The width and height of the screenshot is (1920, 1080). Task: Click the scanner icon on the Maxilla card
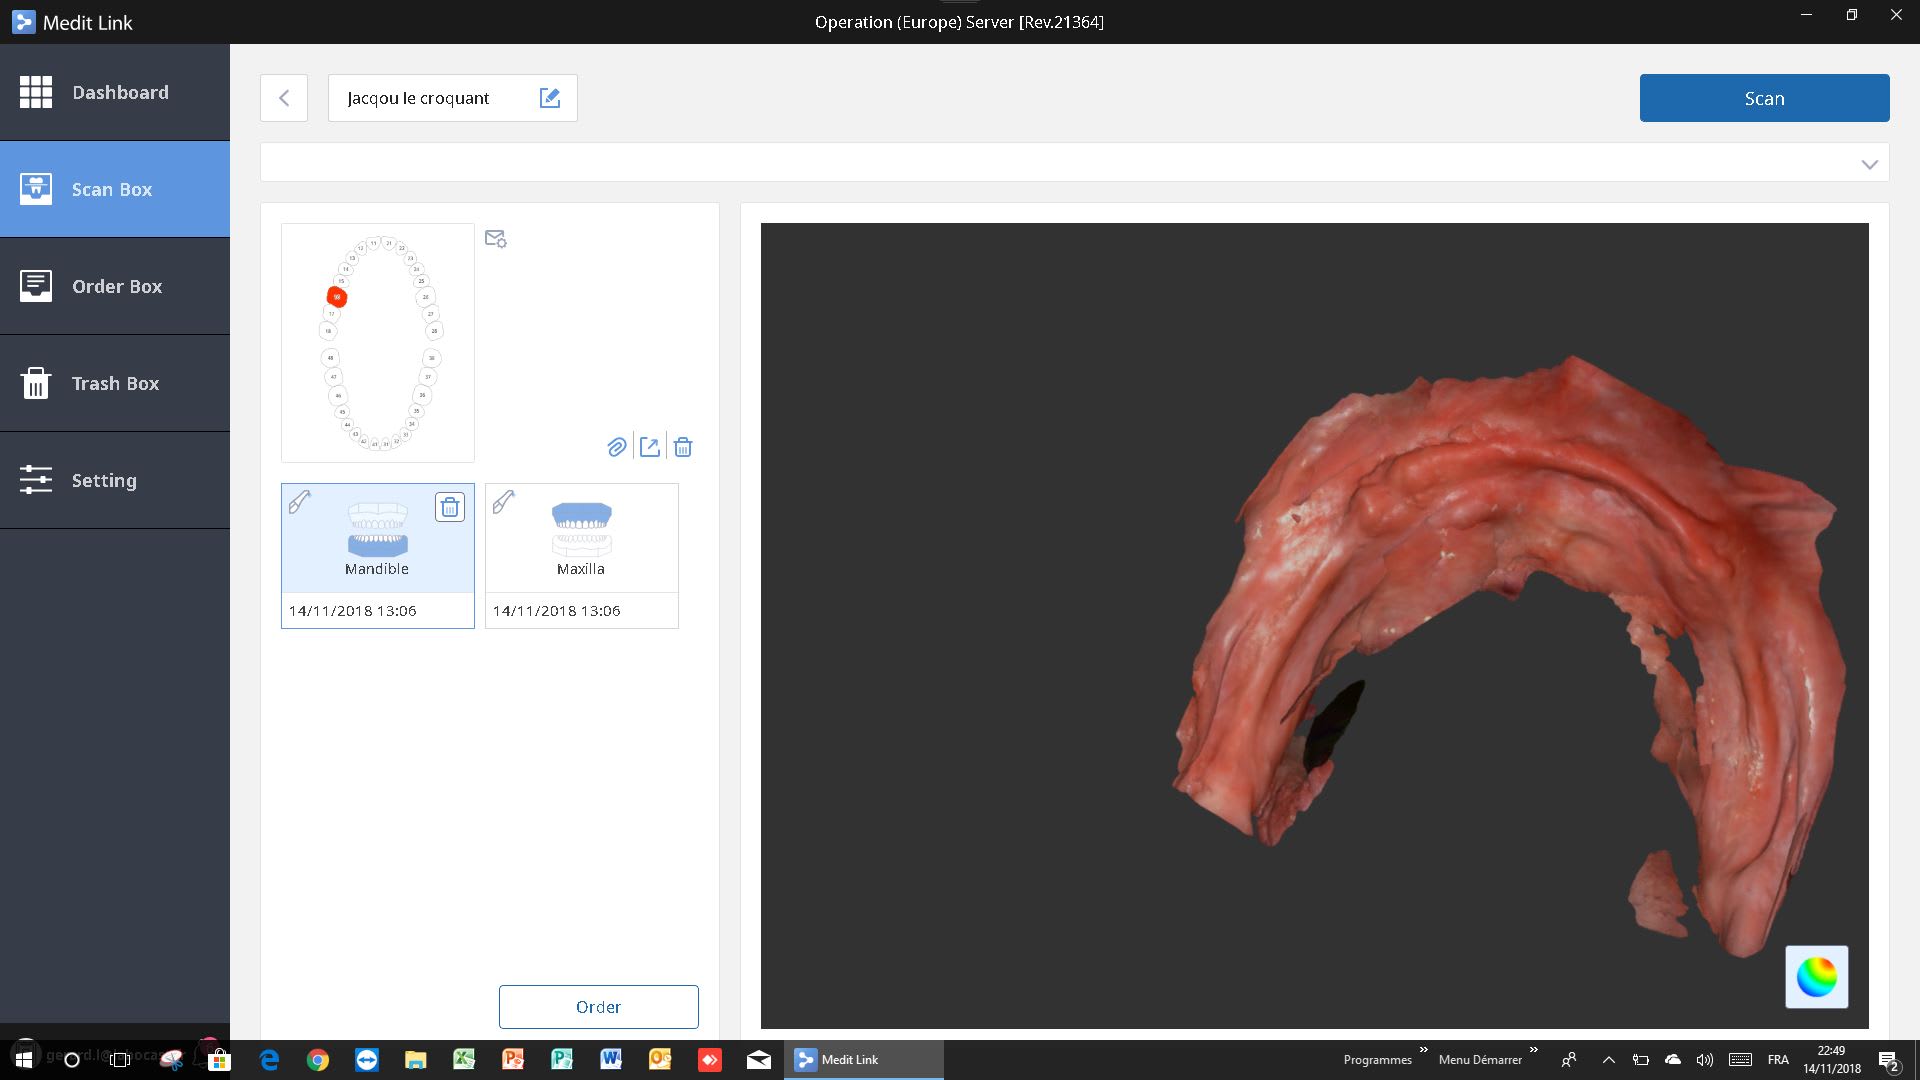pos(504,501)
